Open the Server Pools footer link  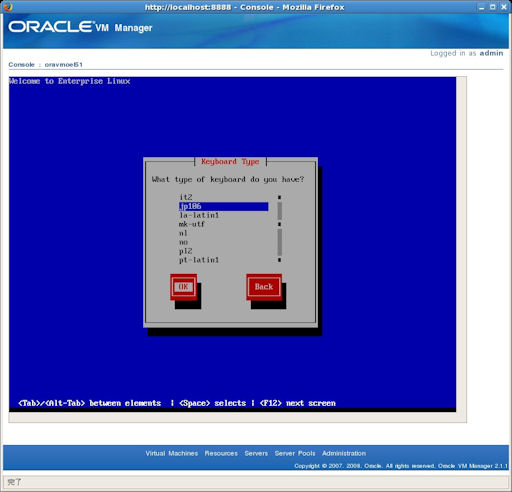(x=295, y=453)
